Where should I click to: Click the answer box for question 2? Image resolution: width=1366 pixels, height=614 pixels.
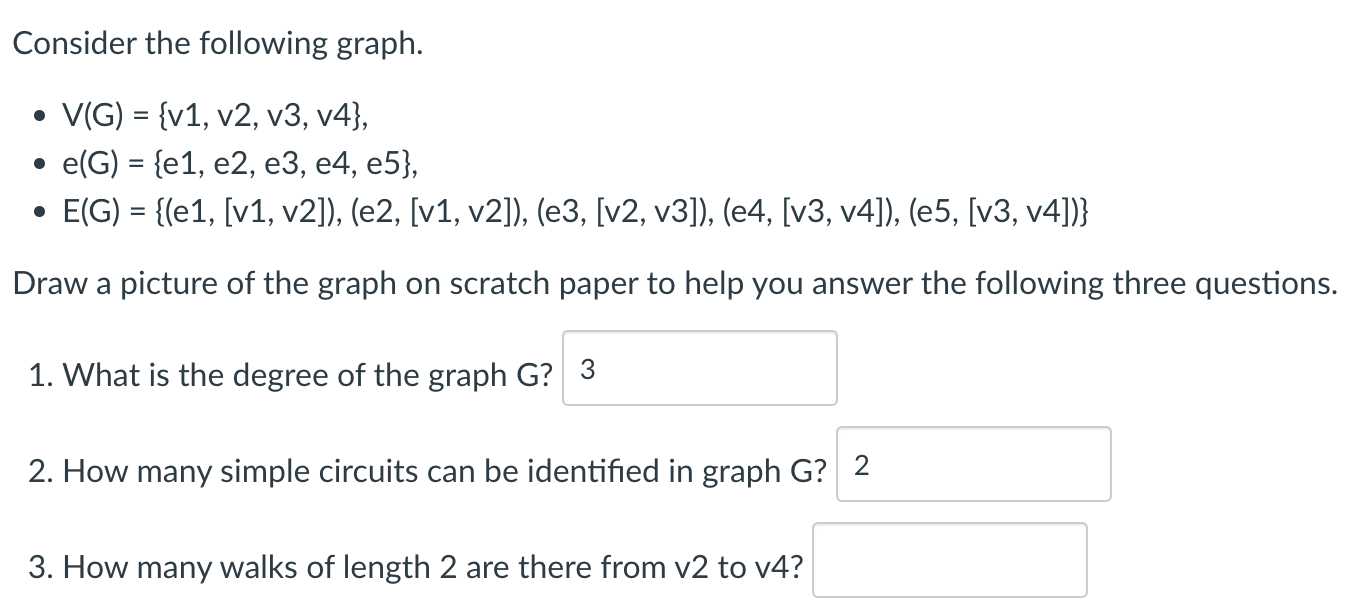tap(971, 463)
